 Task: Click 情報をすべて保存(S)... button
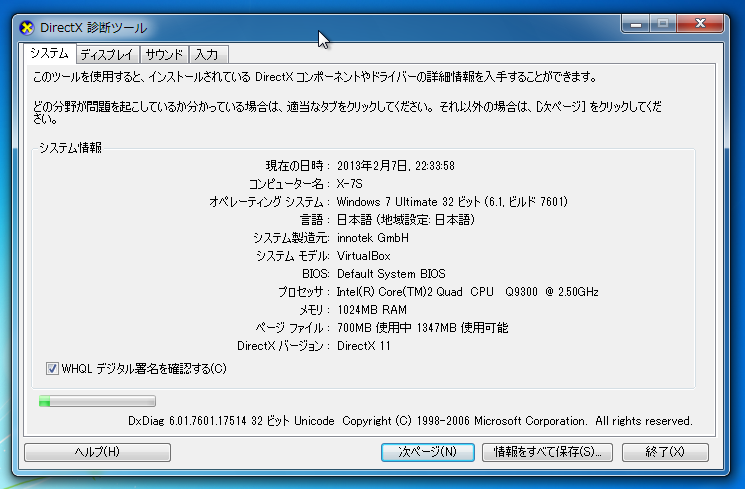pos(546,452)
